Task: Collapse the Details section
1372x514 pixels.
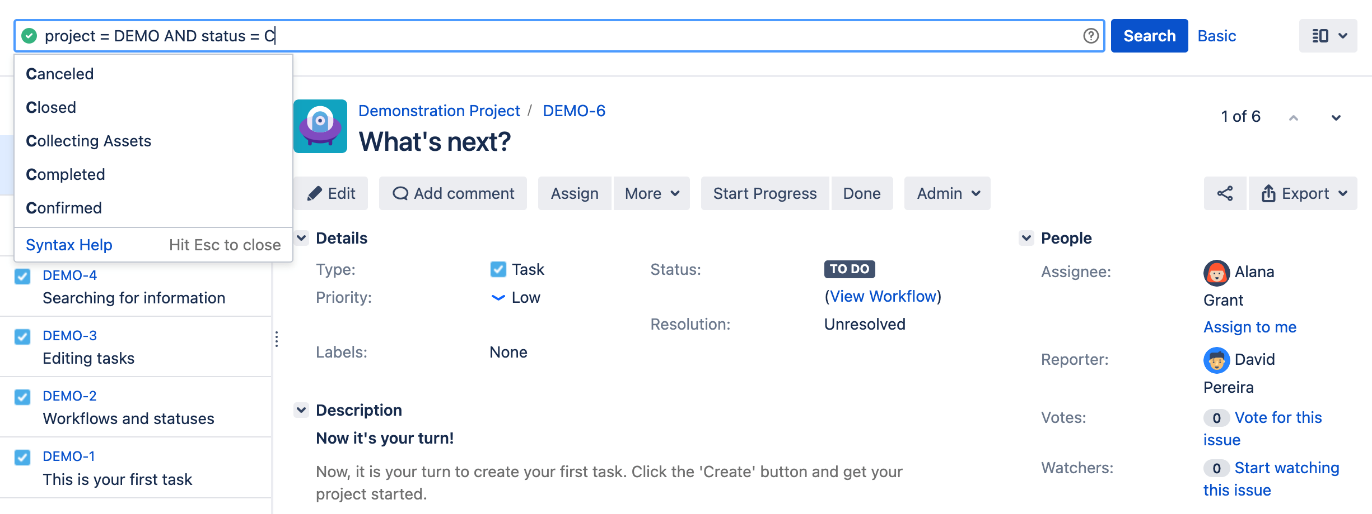Action: tap(301, 238)
